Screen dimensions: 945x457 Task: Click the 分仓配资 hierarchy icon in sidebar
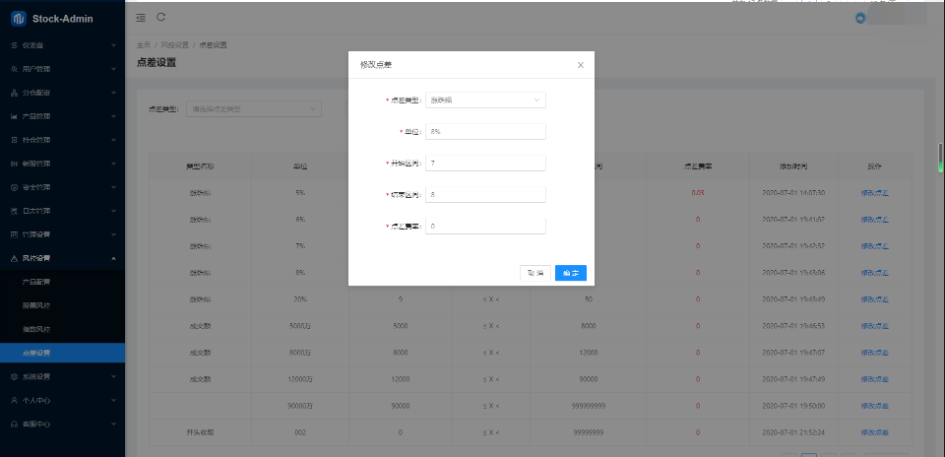click(14, 93)
